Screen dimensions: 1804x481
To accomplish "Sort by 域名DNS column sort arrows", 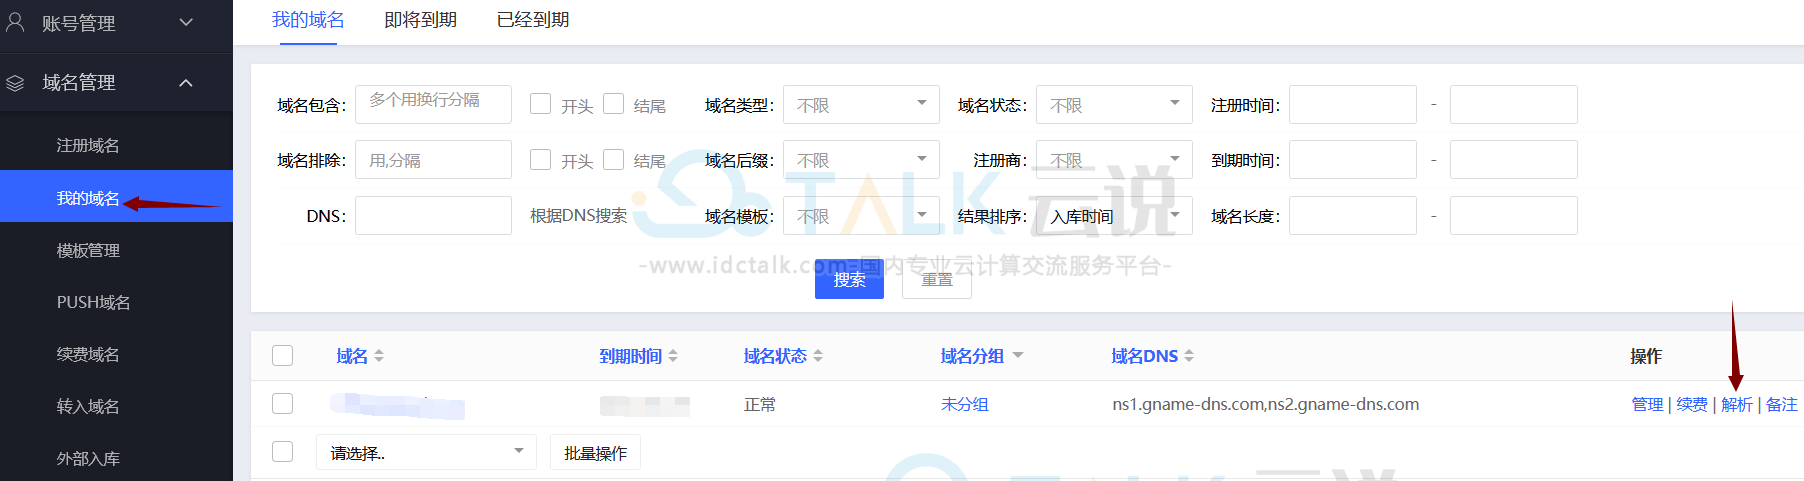I will pyautogui.click(x=1189, y=356).
